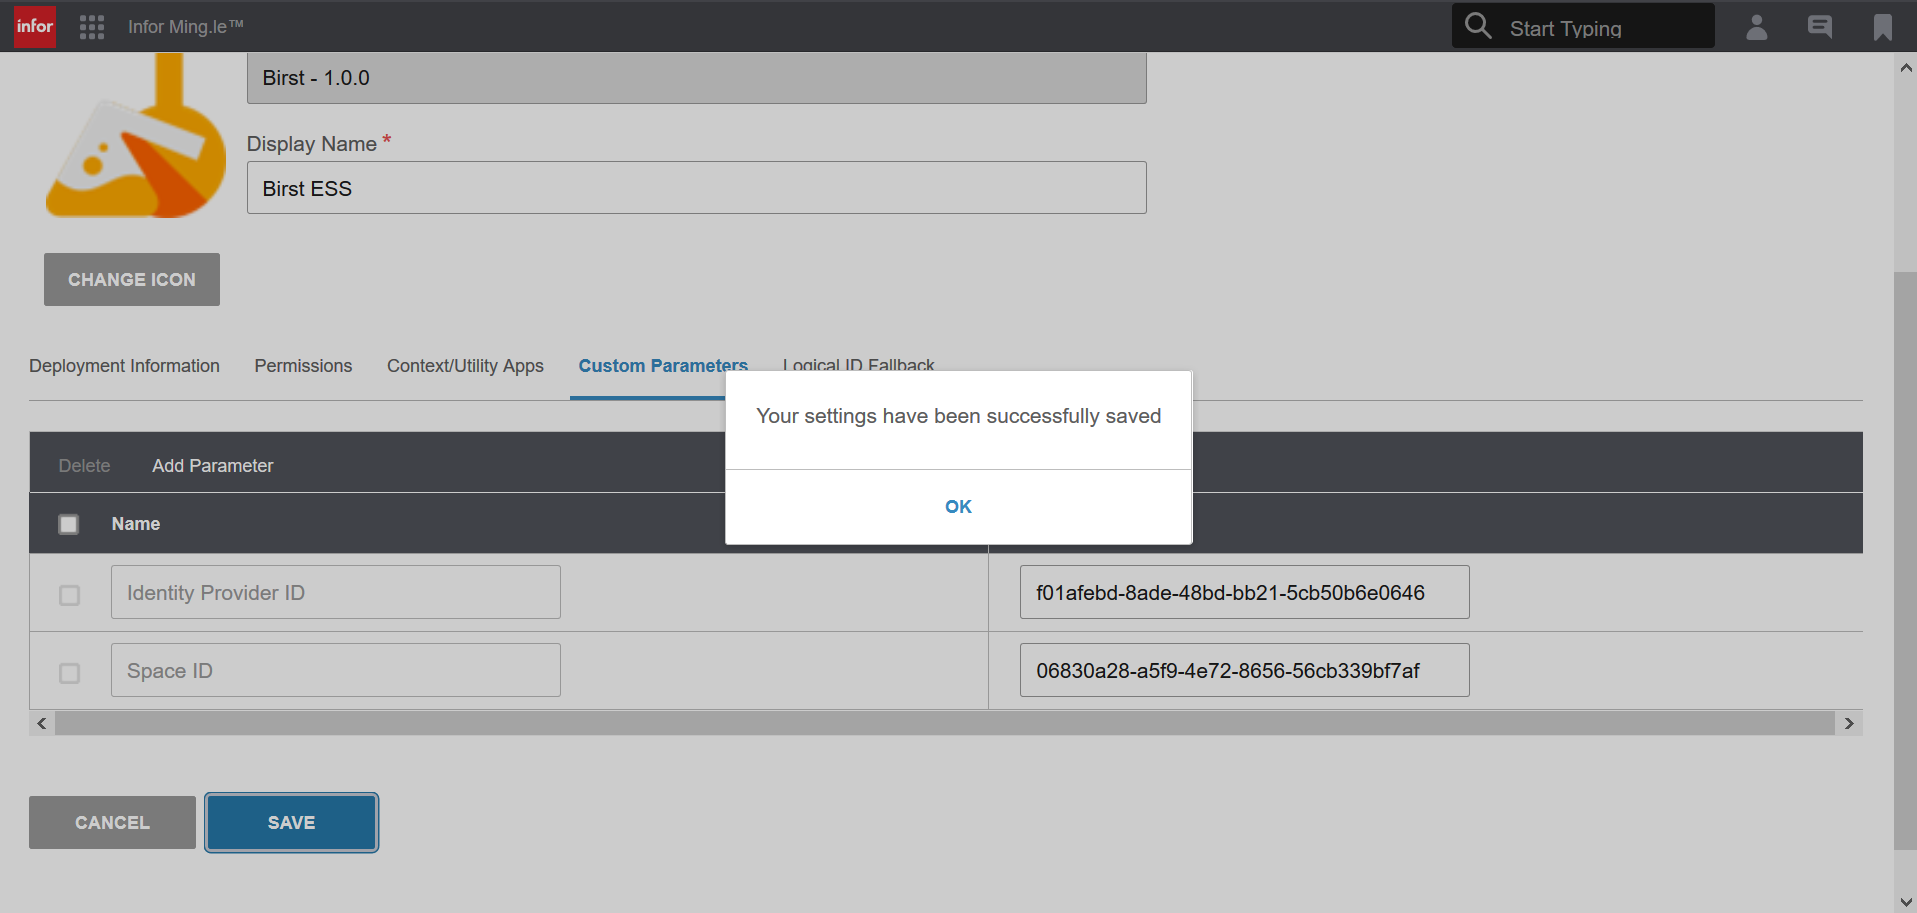Image resolution: width=1917 pixels, height=913 pixels.
Task: Click the 'Your settings have been successfully saved' message
Action: click(958, 416)
